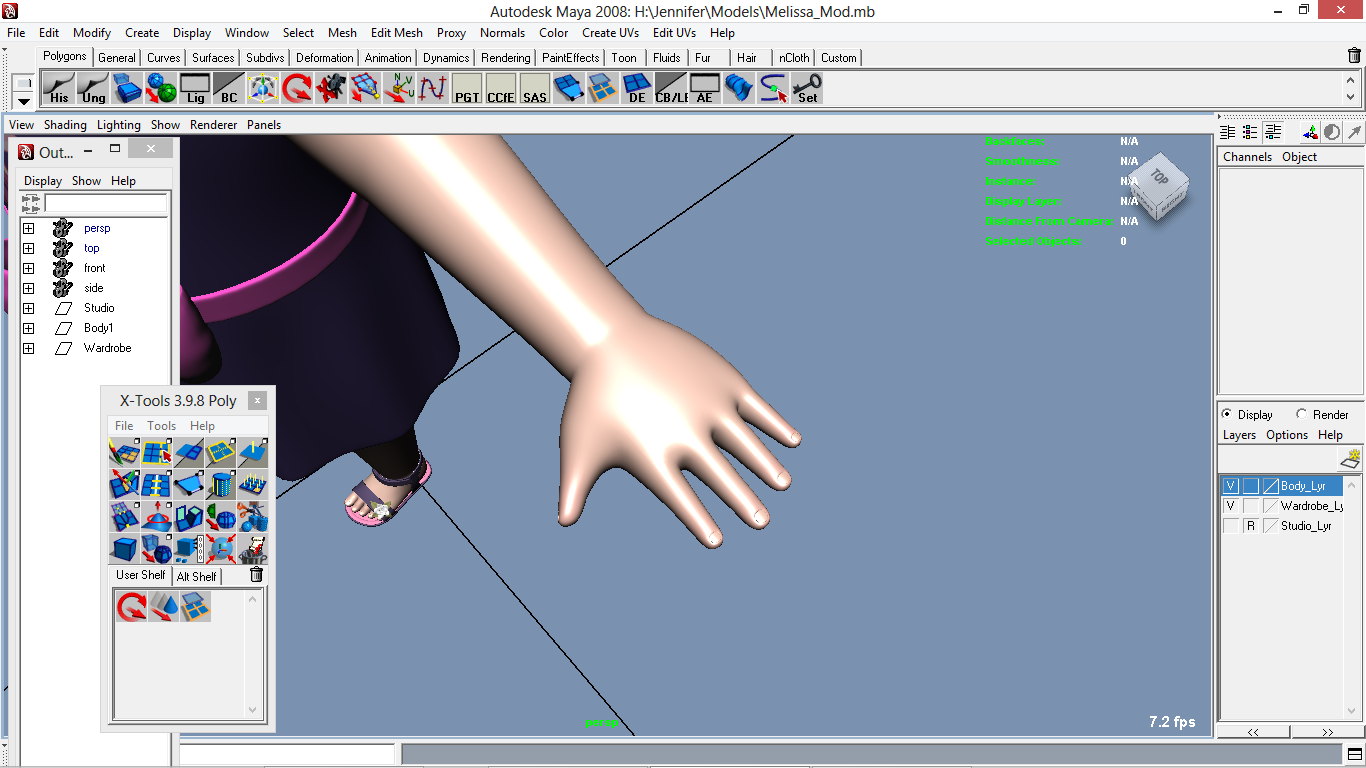Click the CCfE shelf button
This screenshot has height=768, width=1366.
pyautogui.click(x=501, y=89)
